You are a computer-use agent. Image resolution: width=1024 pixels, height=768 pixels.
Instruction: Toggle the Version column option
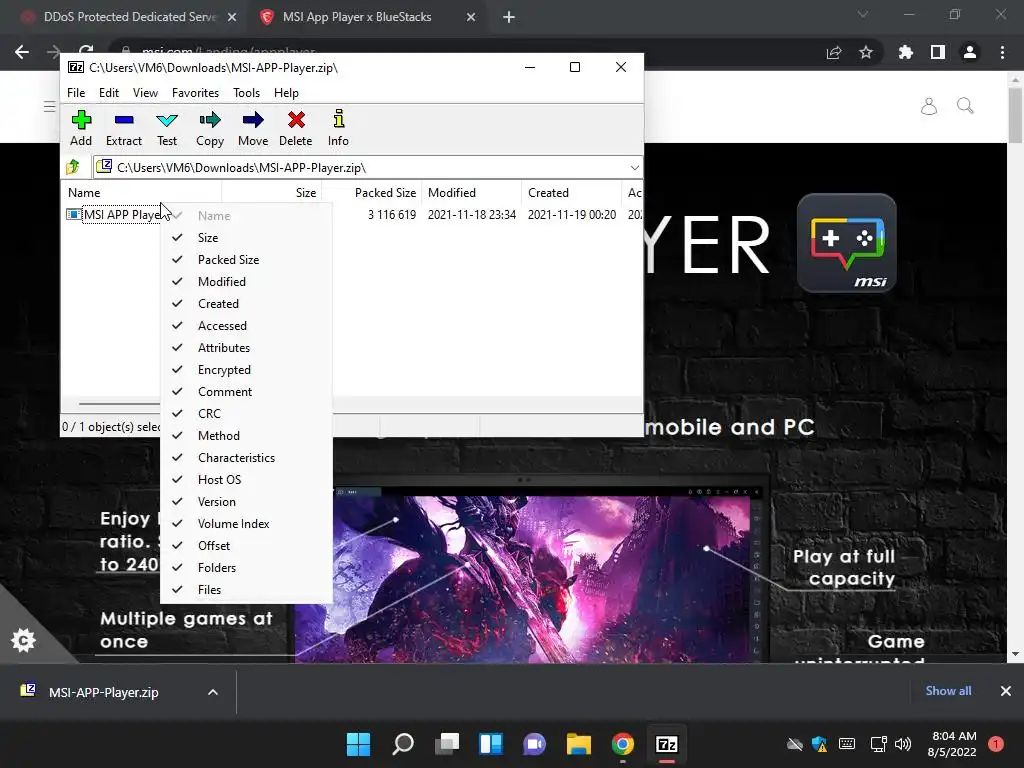246,502
